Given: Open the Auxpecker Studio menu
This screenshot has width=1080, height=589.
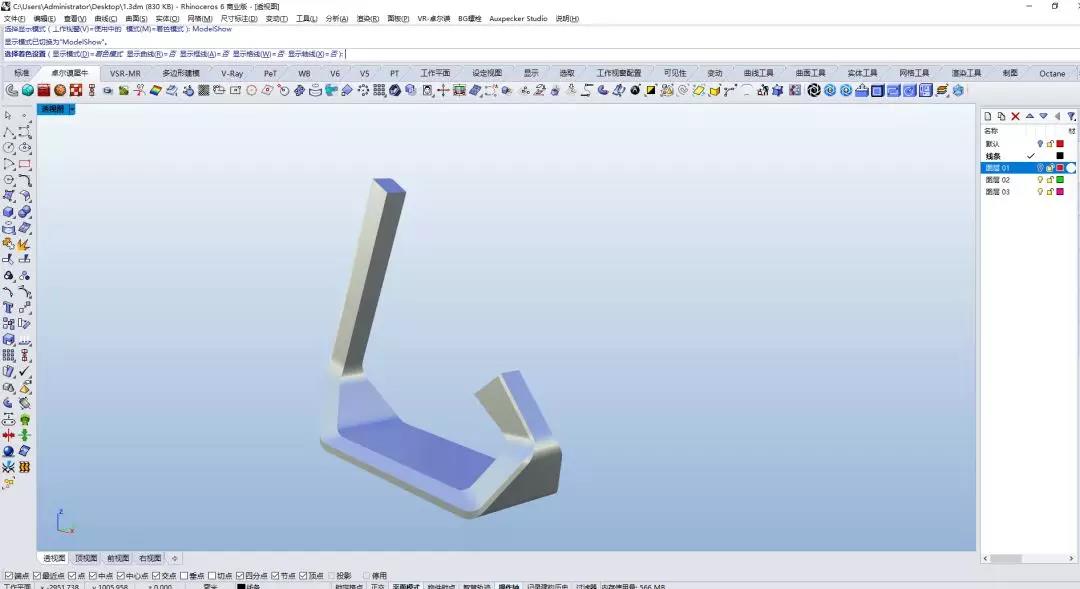Looking at the screenshot, I should coord(518,19).
